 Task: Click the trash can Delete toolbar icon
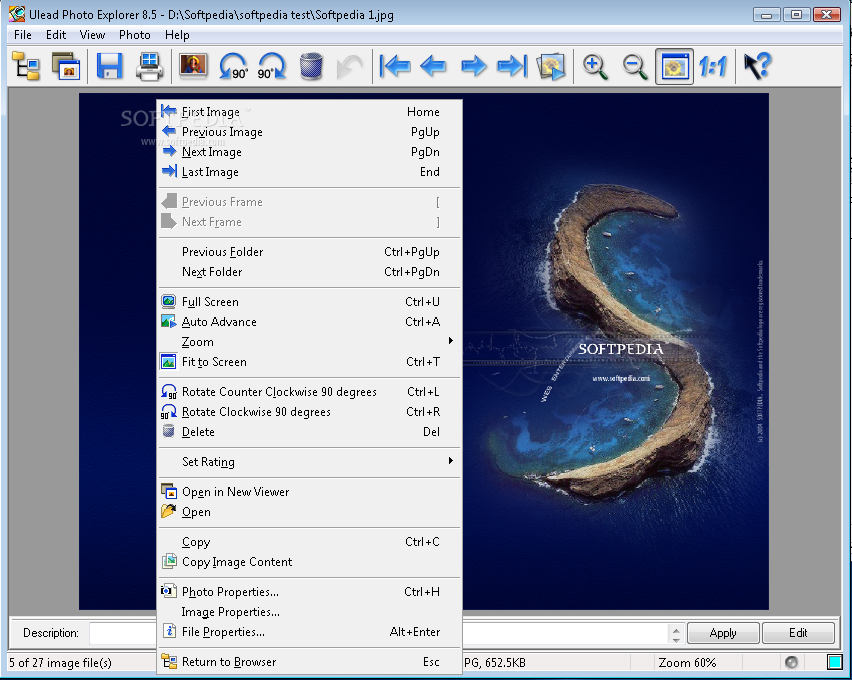(x=311, y=66)
